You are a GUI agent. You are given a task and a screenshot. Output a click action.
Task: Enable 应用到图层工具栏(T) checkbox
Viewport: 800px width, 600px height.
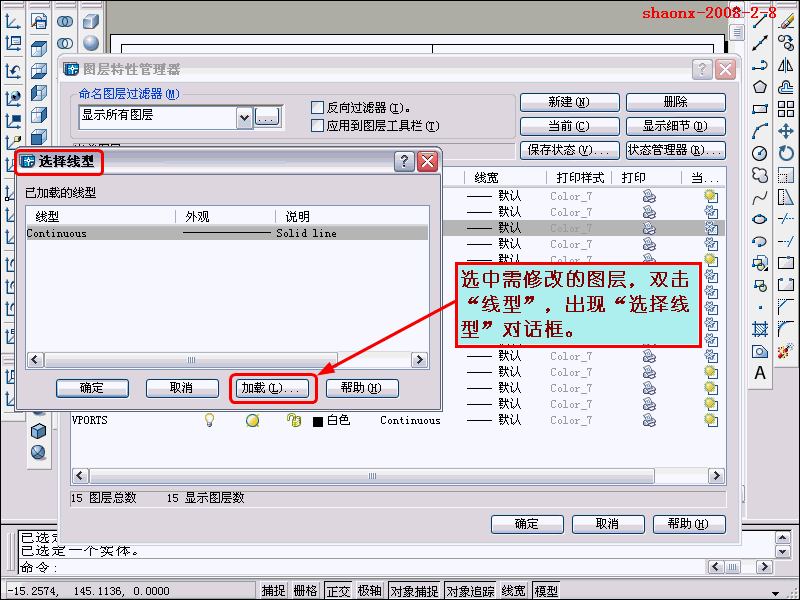317,126
